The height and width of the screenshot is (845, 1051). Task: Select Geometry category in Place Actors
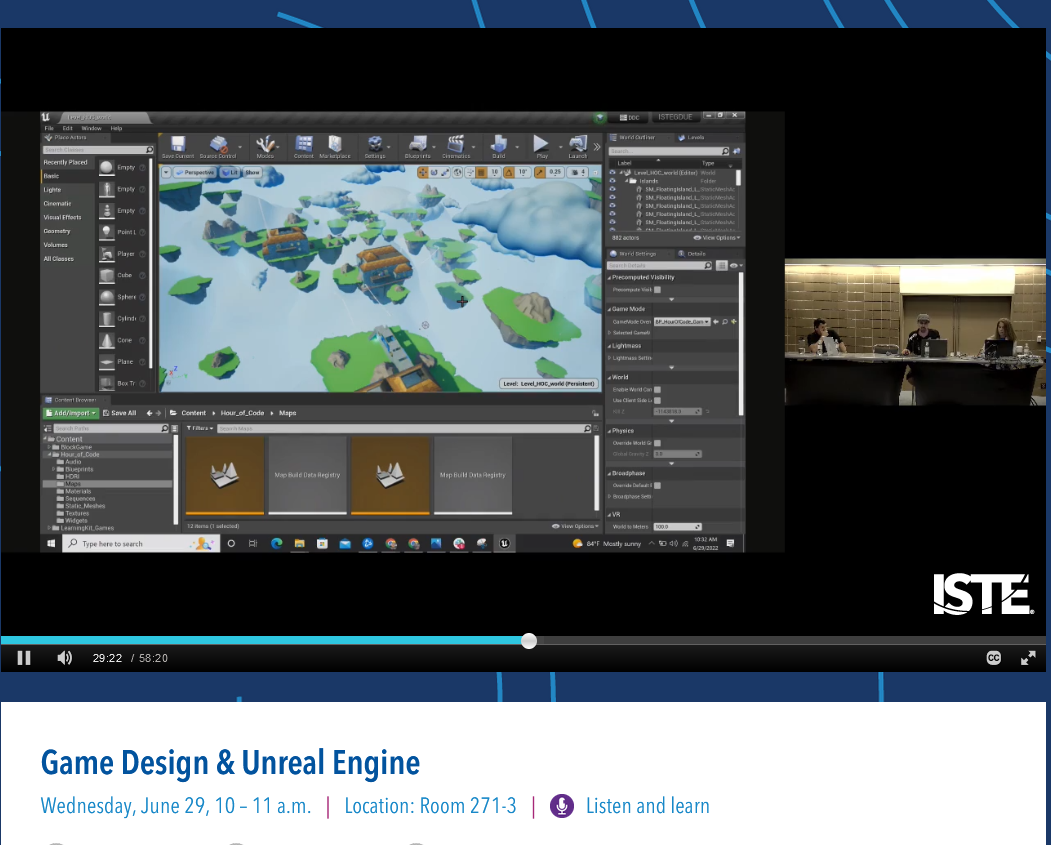[57, 231]
